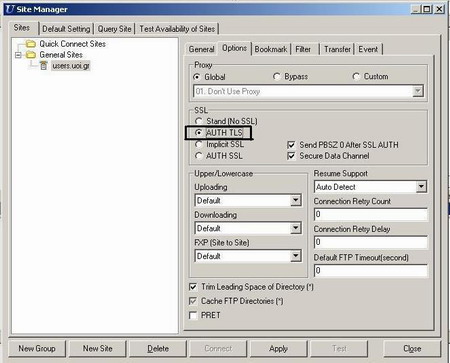
Task: Click the Quick Connect Sites folder icon
Action: (x=31, y=44)
